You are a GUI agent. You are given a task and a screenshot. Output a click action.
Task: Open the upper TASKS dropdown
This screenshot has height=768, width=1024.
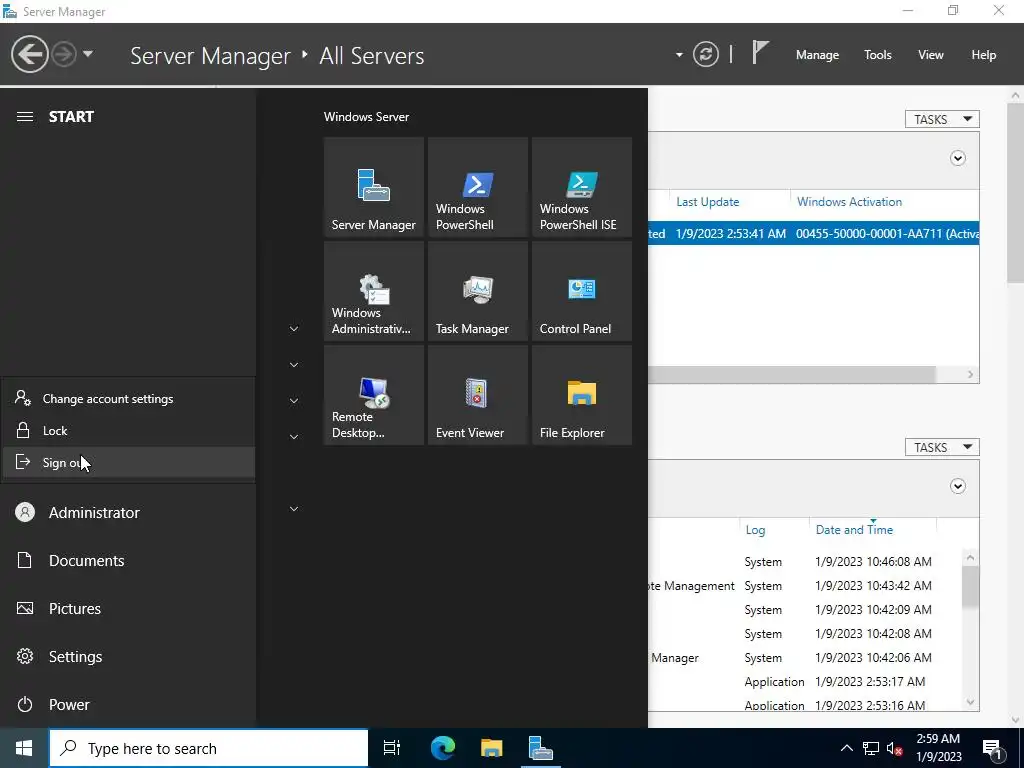click(x=942, y=120)
